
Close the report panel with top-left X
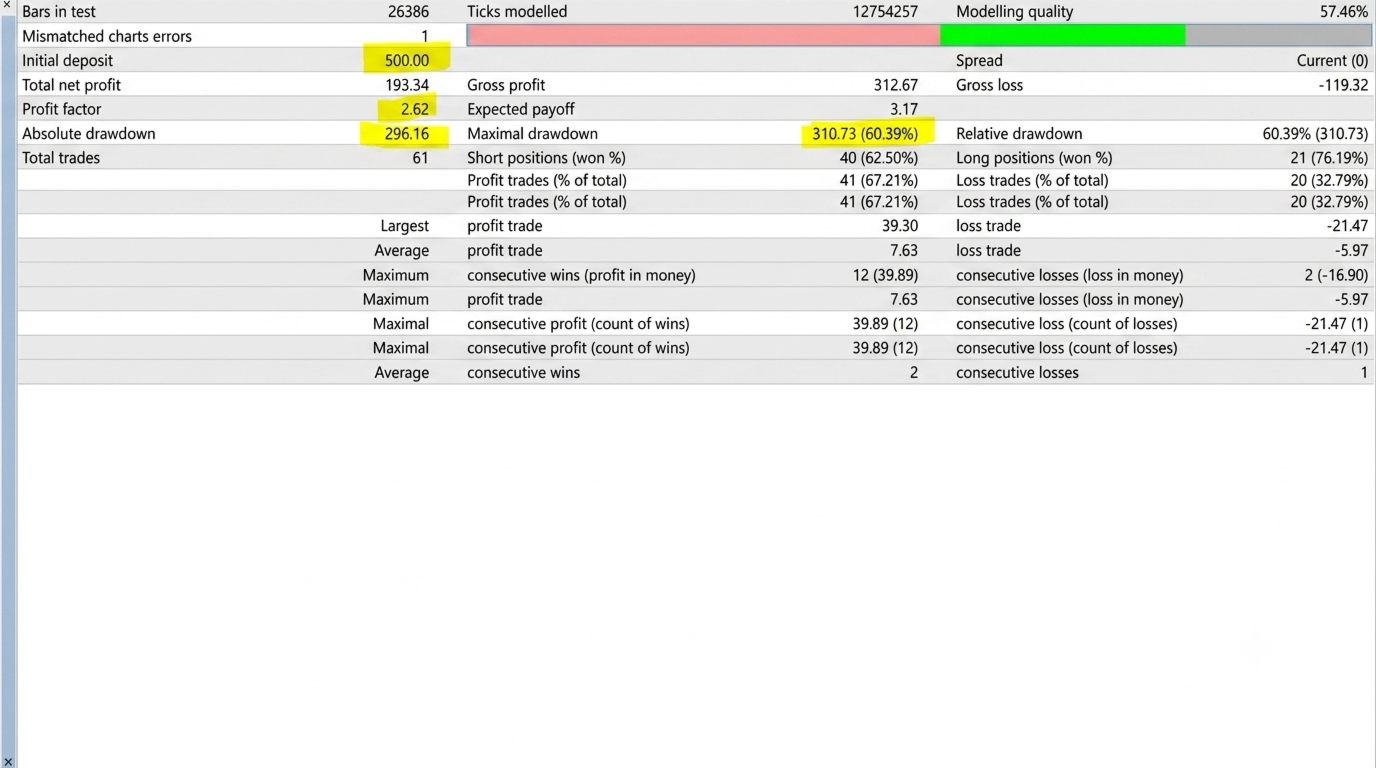coord(8,6)
